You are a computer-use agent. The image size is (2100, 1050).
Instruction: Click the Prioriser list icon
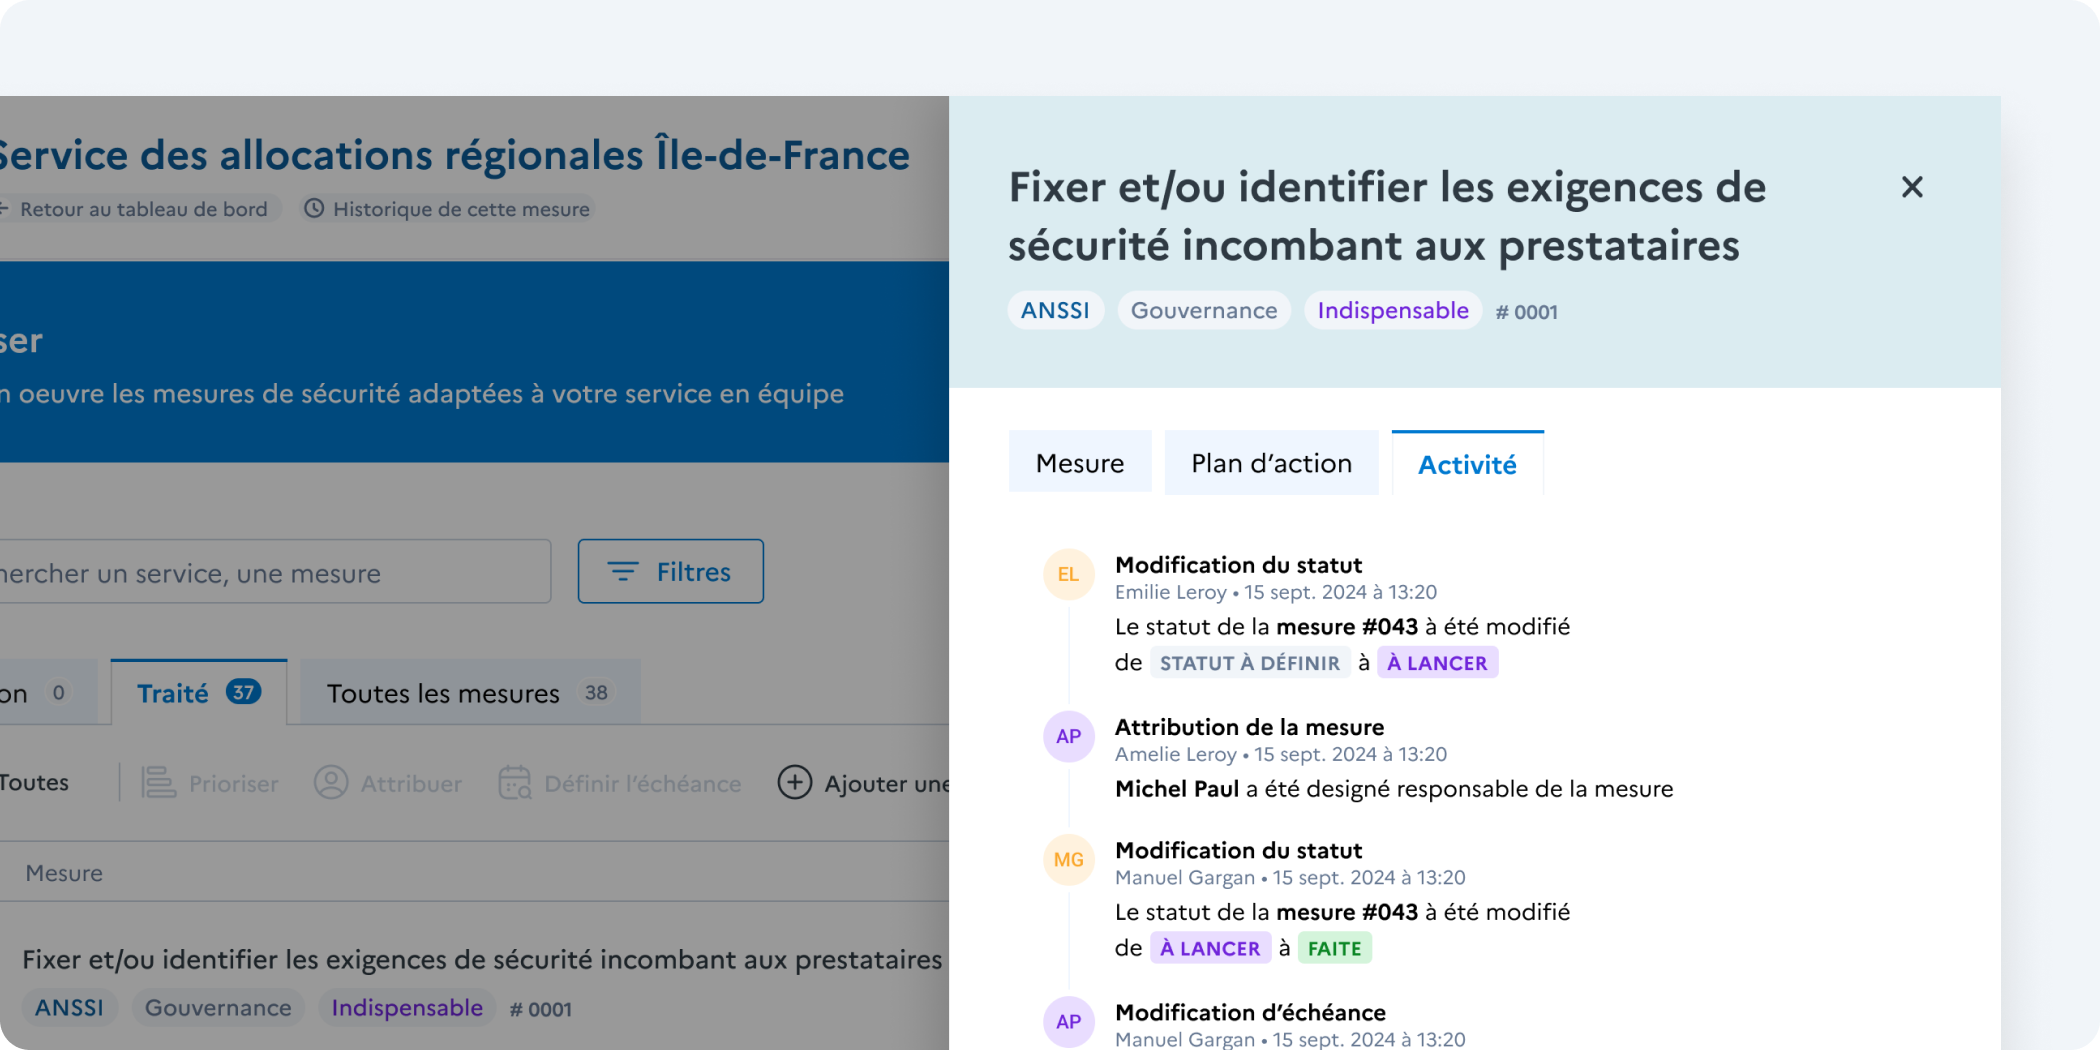pos(158,783)
